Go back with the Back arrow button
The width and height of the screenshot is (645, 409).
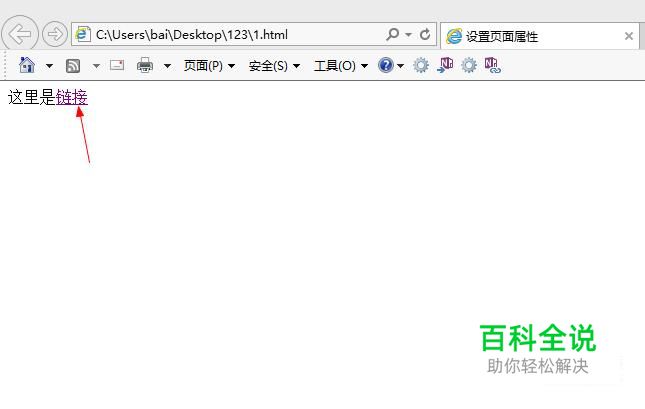pyautogui.click(x=20, y=34)
